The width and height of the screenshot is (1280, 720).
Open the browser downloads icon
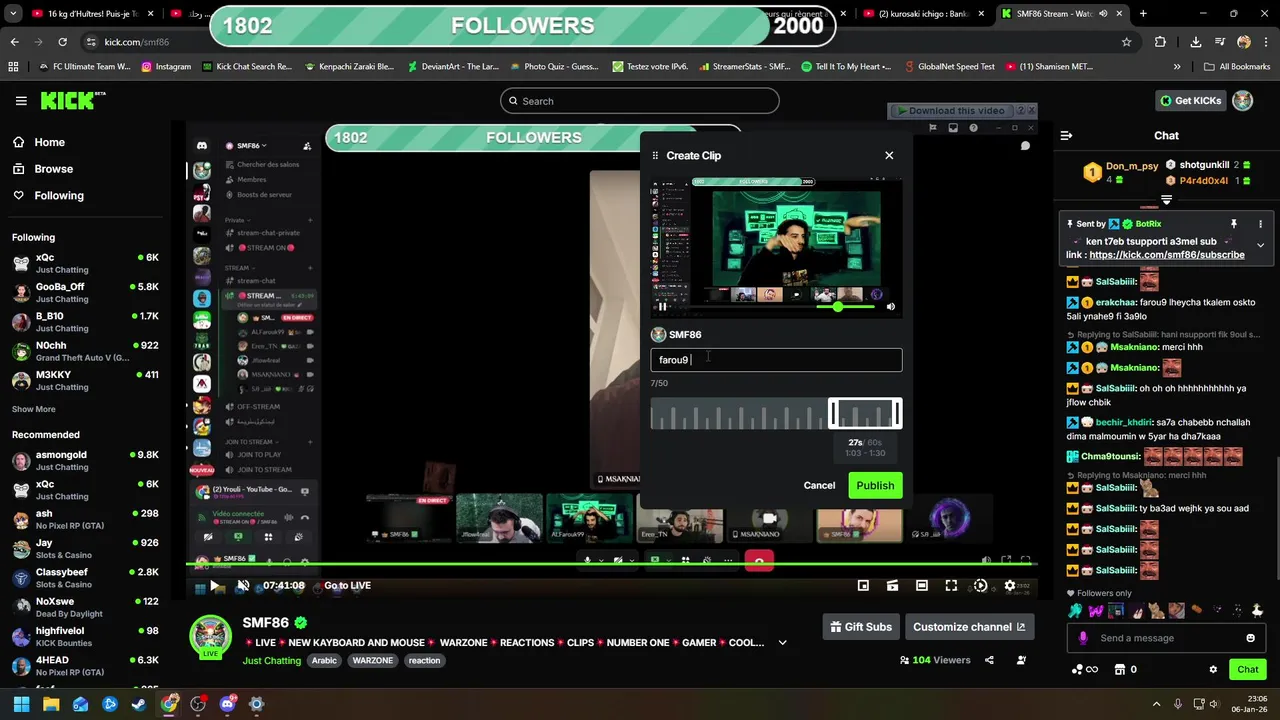coord(1196,42)
